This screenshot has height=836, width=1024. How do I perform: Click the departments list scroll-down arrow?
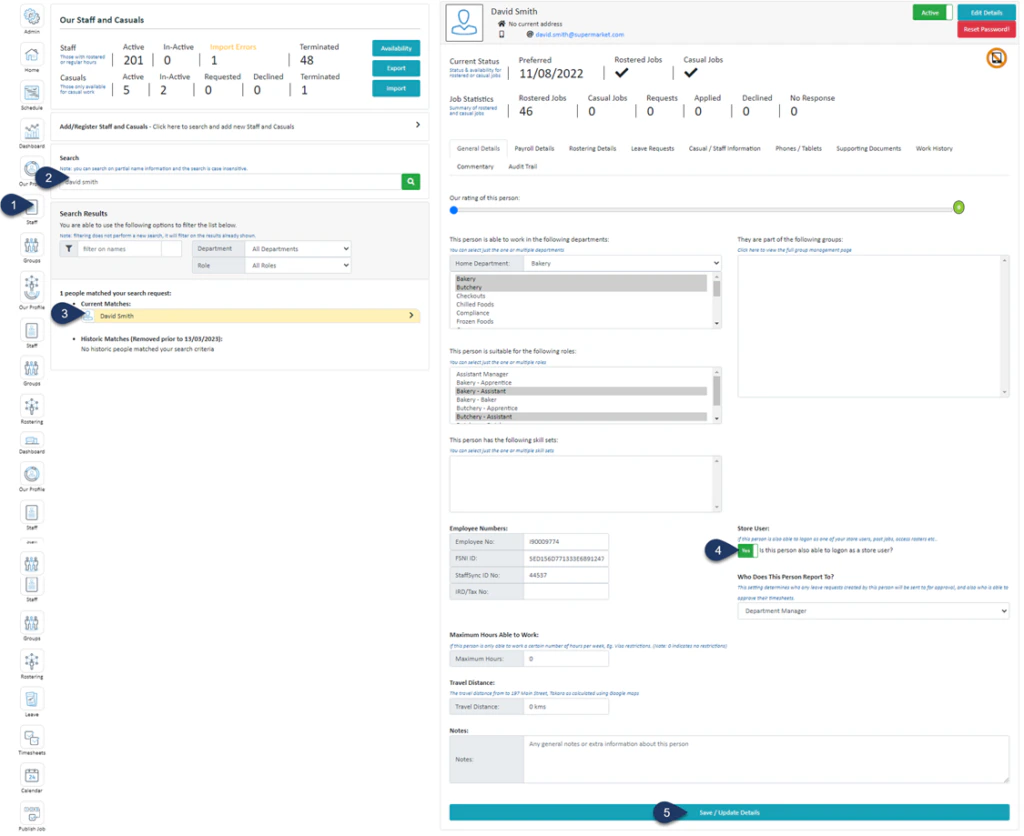716,323
